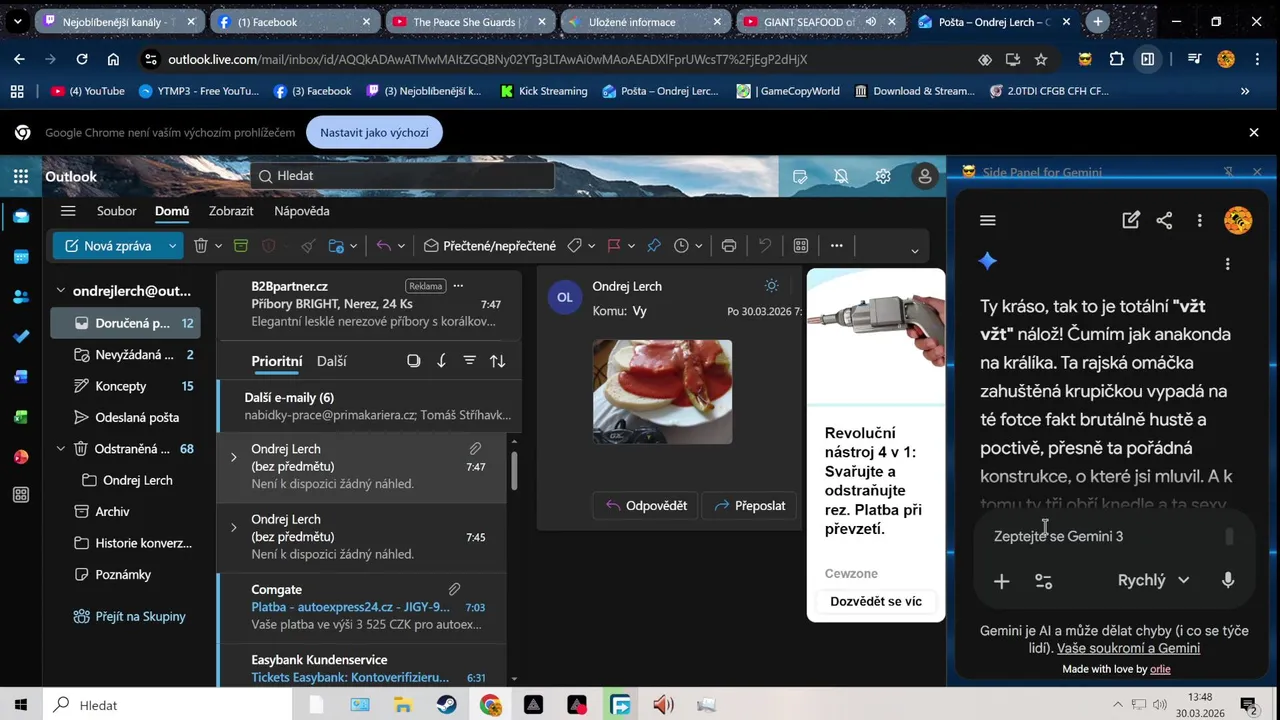Open Vaše soukromí a Gemini link
This screenshot has width=1280, height=720.
tap(1128, 648)
